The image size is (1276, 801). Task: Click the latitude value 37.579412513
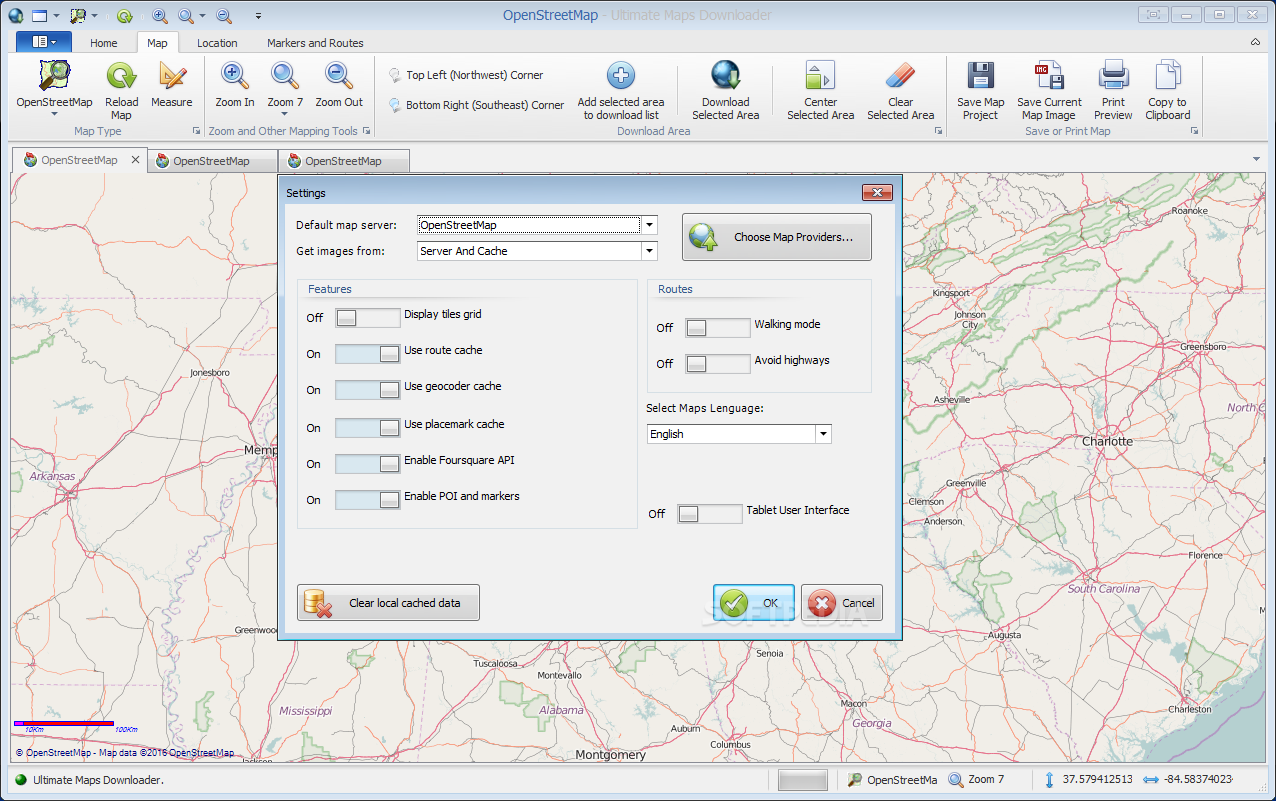pos(1097,780)
